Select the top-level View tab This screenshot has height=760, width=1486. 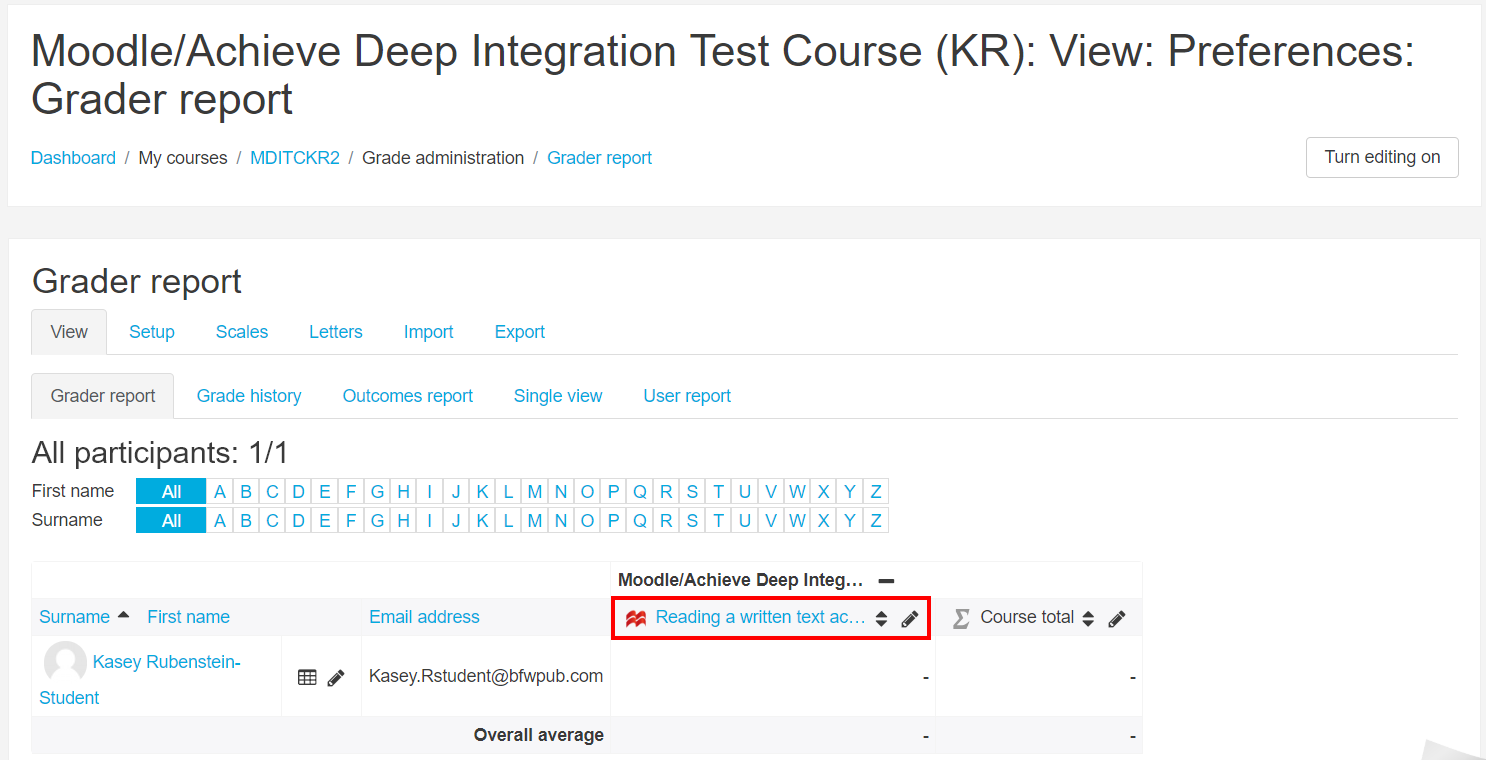coord(69,332)
